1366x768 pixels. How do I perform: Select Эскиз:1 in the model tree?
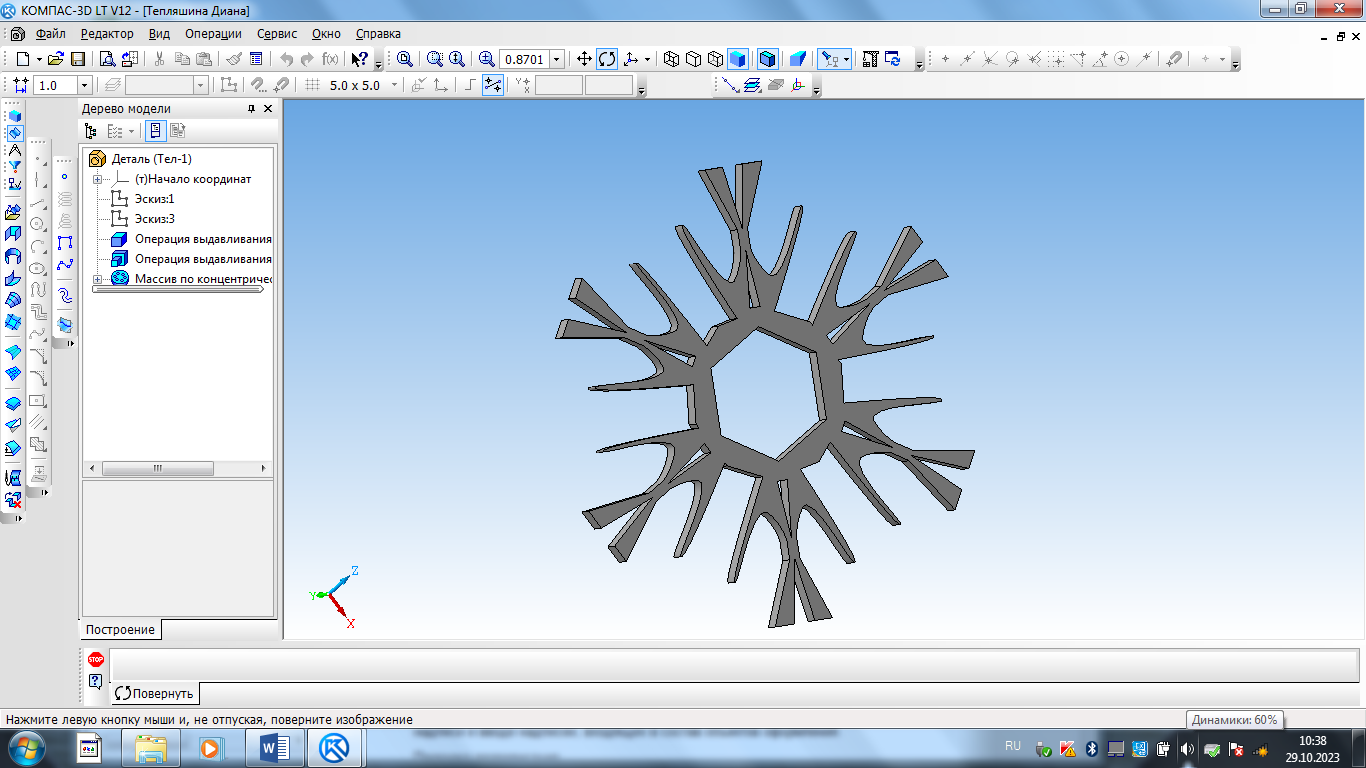point(154,199)
